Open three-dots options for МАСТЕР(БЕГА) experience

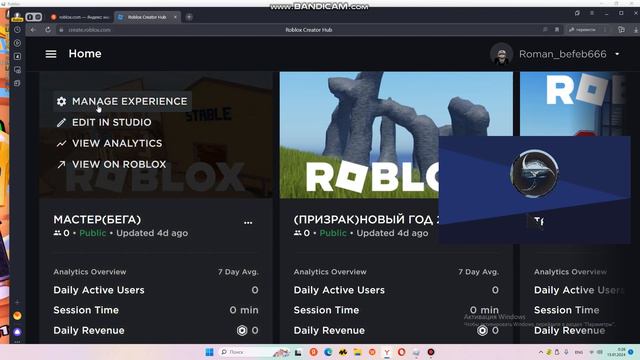pos(248,223)
